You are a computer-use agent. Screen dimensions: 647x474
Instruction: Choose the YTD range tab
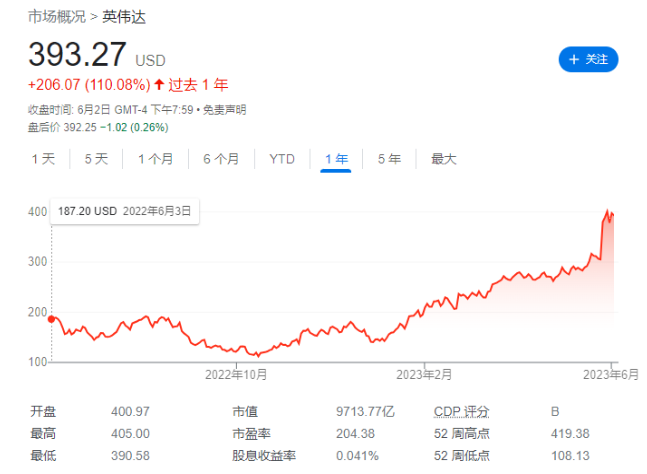(282, 159)
